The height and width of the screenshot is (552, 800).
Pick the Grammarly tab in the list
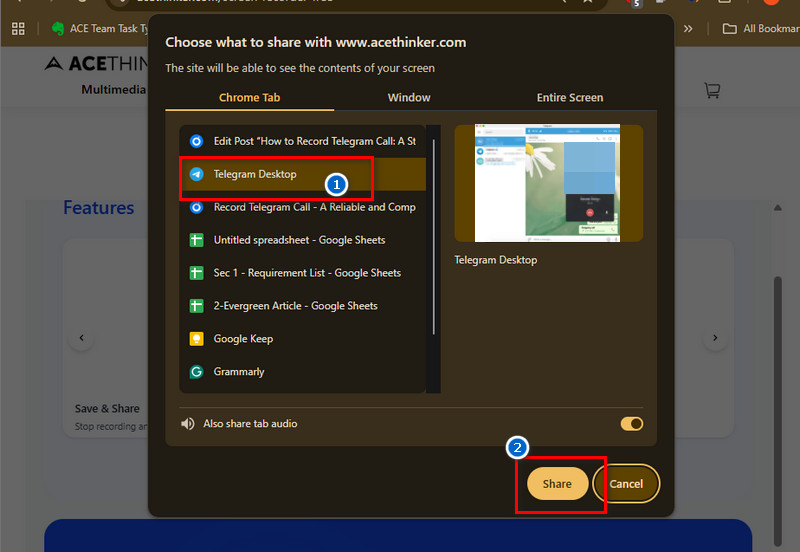pos(239,372)
